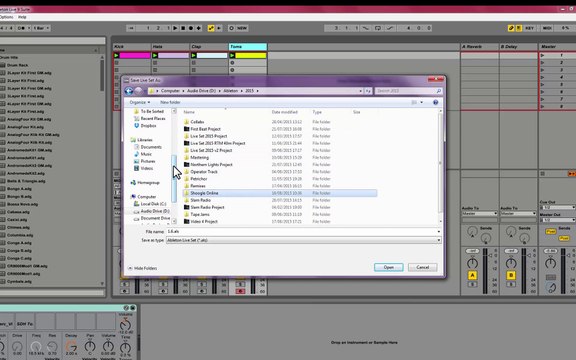Toggle B Delay track activator

[511, 275]
